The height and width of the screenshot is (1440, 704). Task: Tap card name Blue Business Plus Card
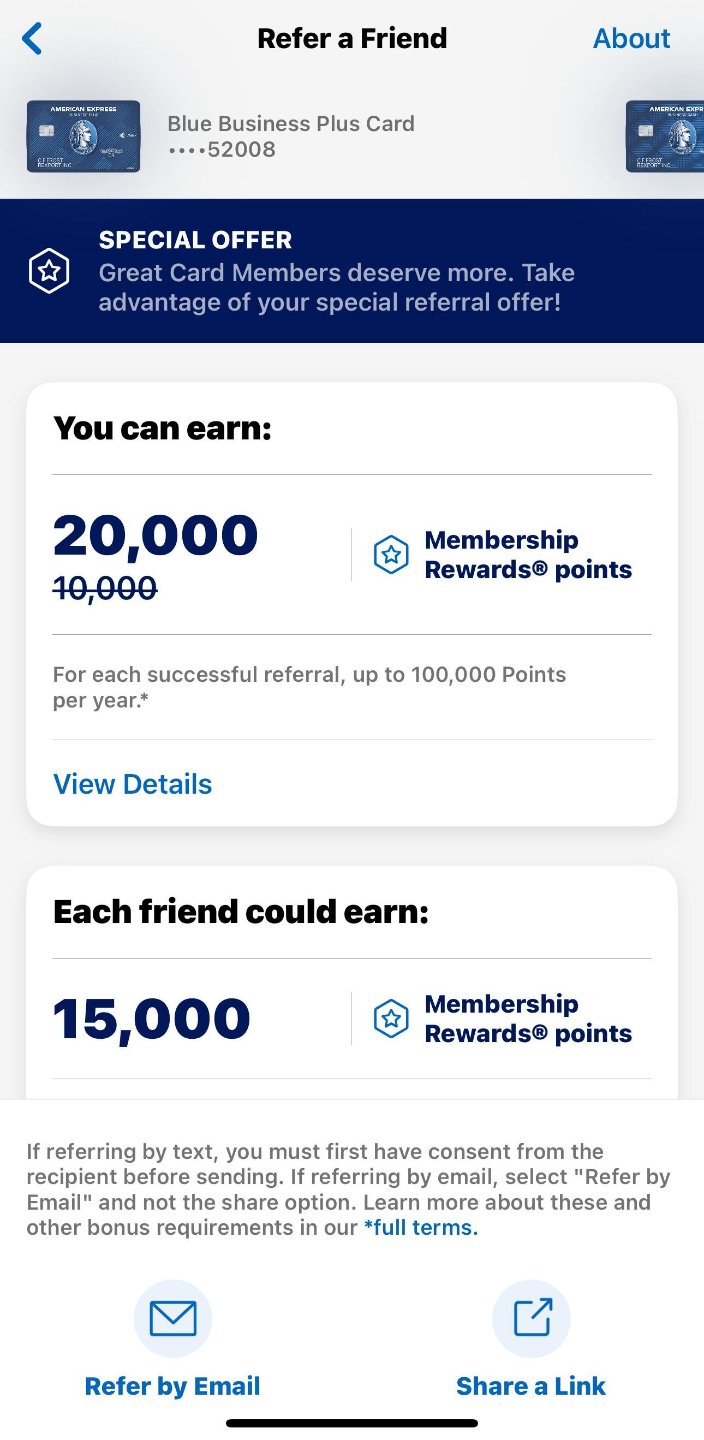[290, 124]
